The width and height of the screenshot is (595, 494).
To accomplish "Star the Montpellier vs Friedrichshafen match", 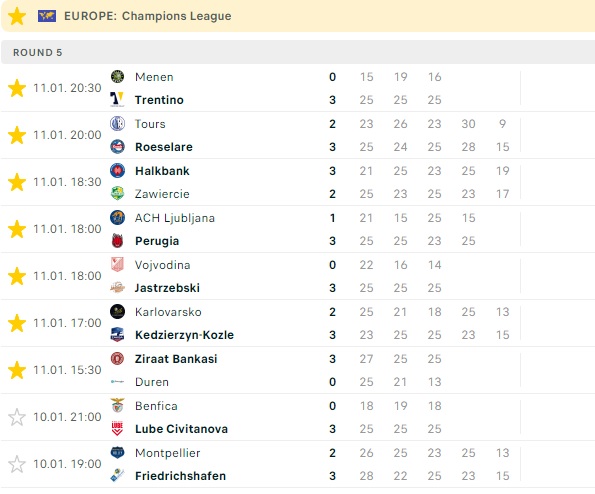I will (x=17, y=464).
